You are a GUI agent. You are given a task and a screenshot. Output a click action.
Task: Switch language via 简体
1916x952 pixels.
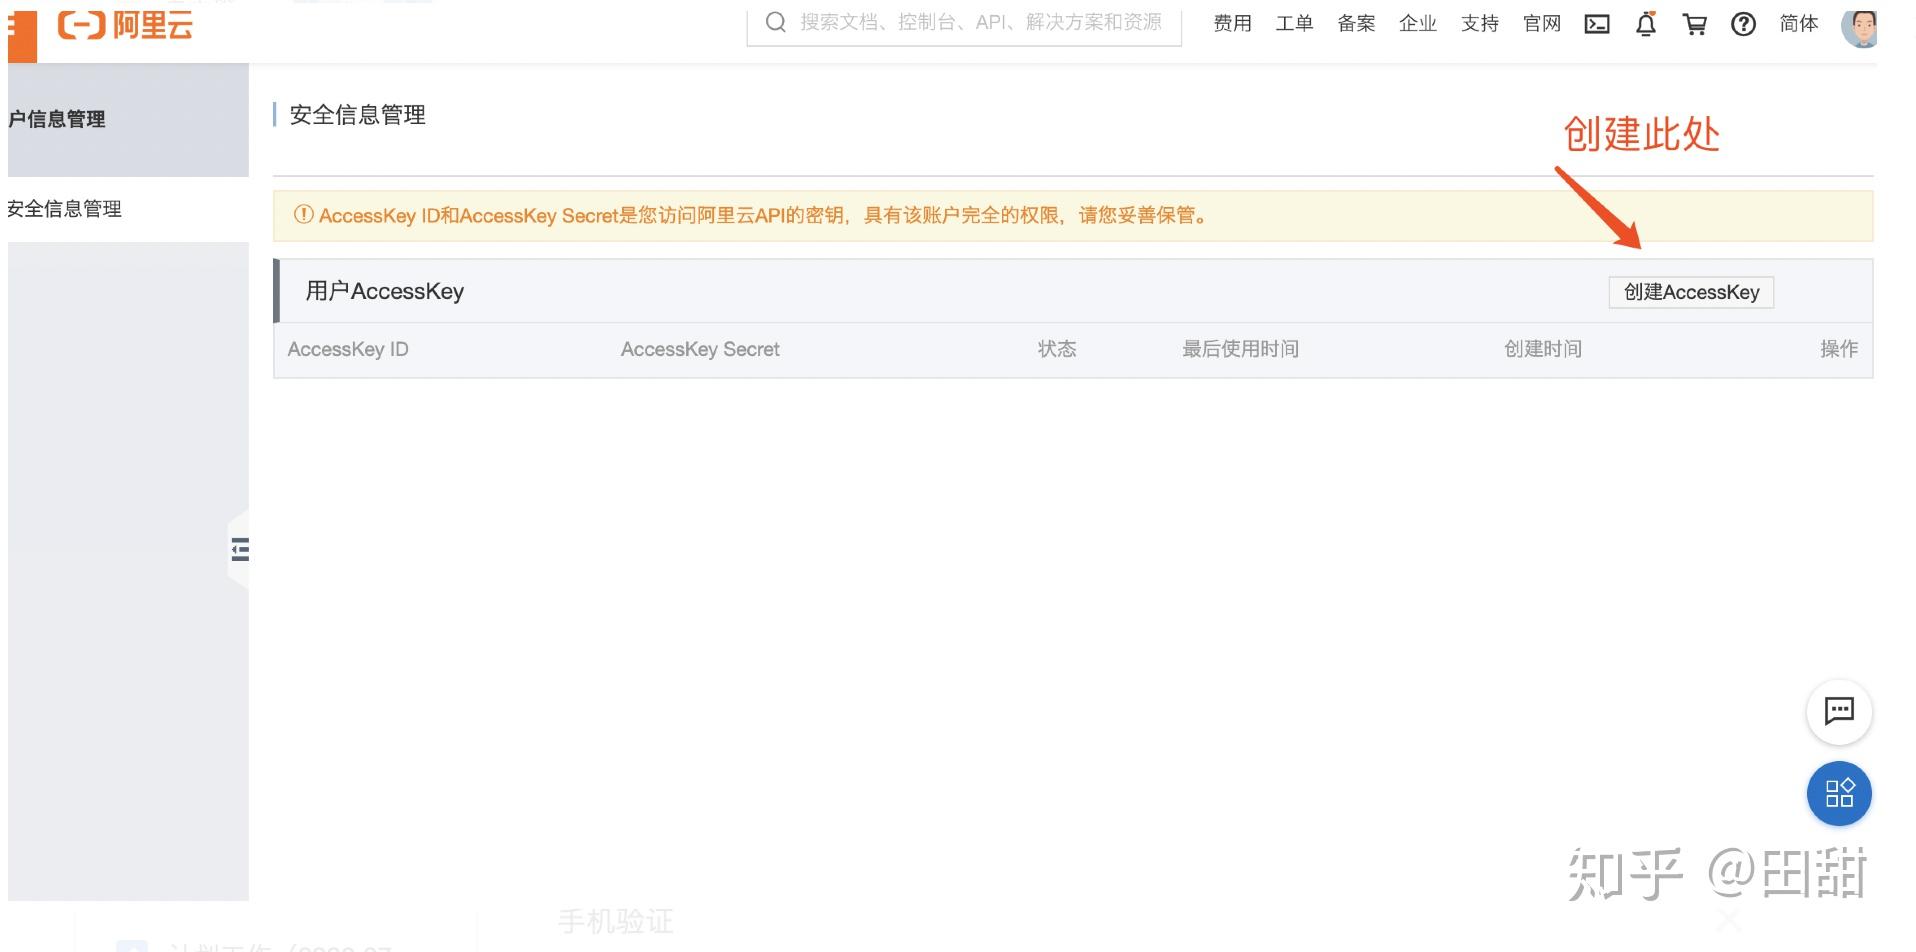click(x=1799, y=24)
